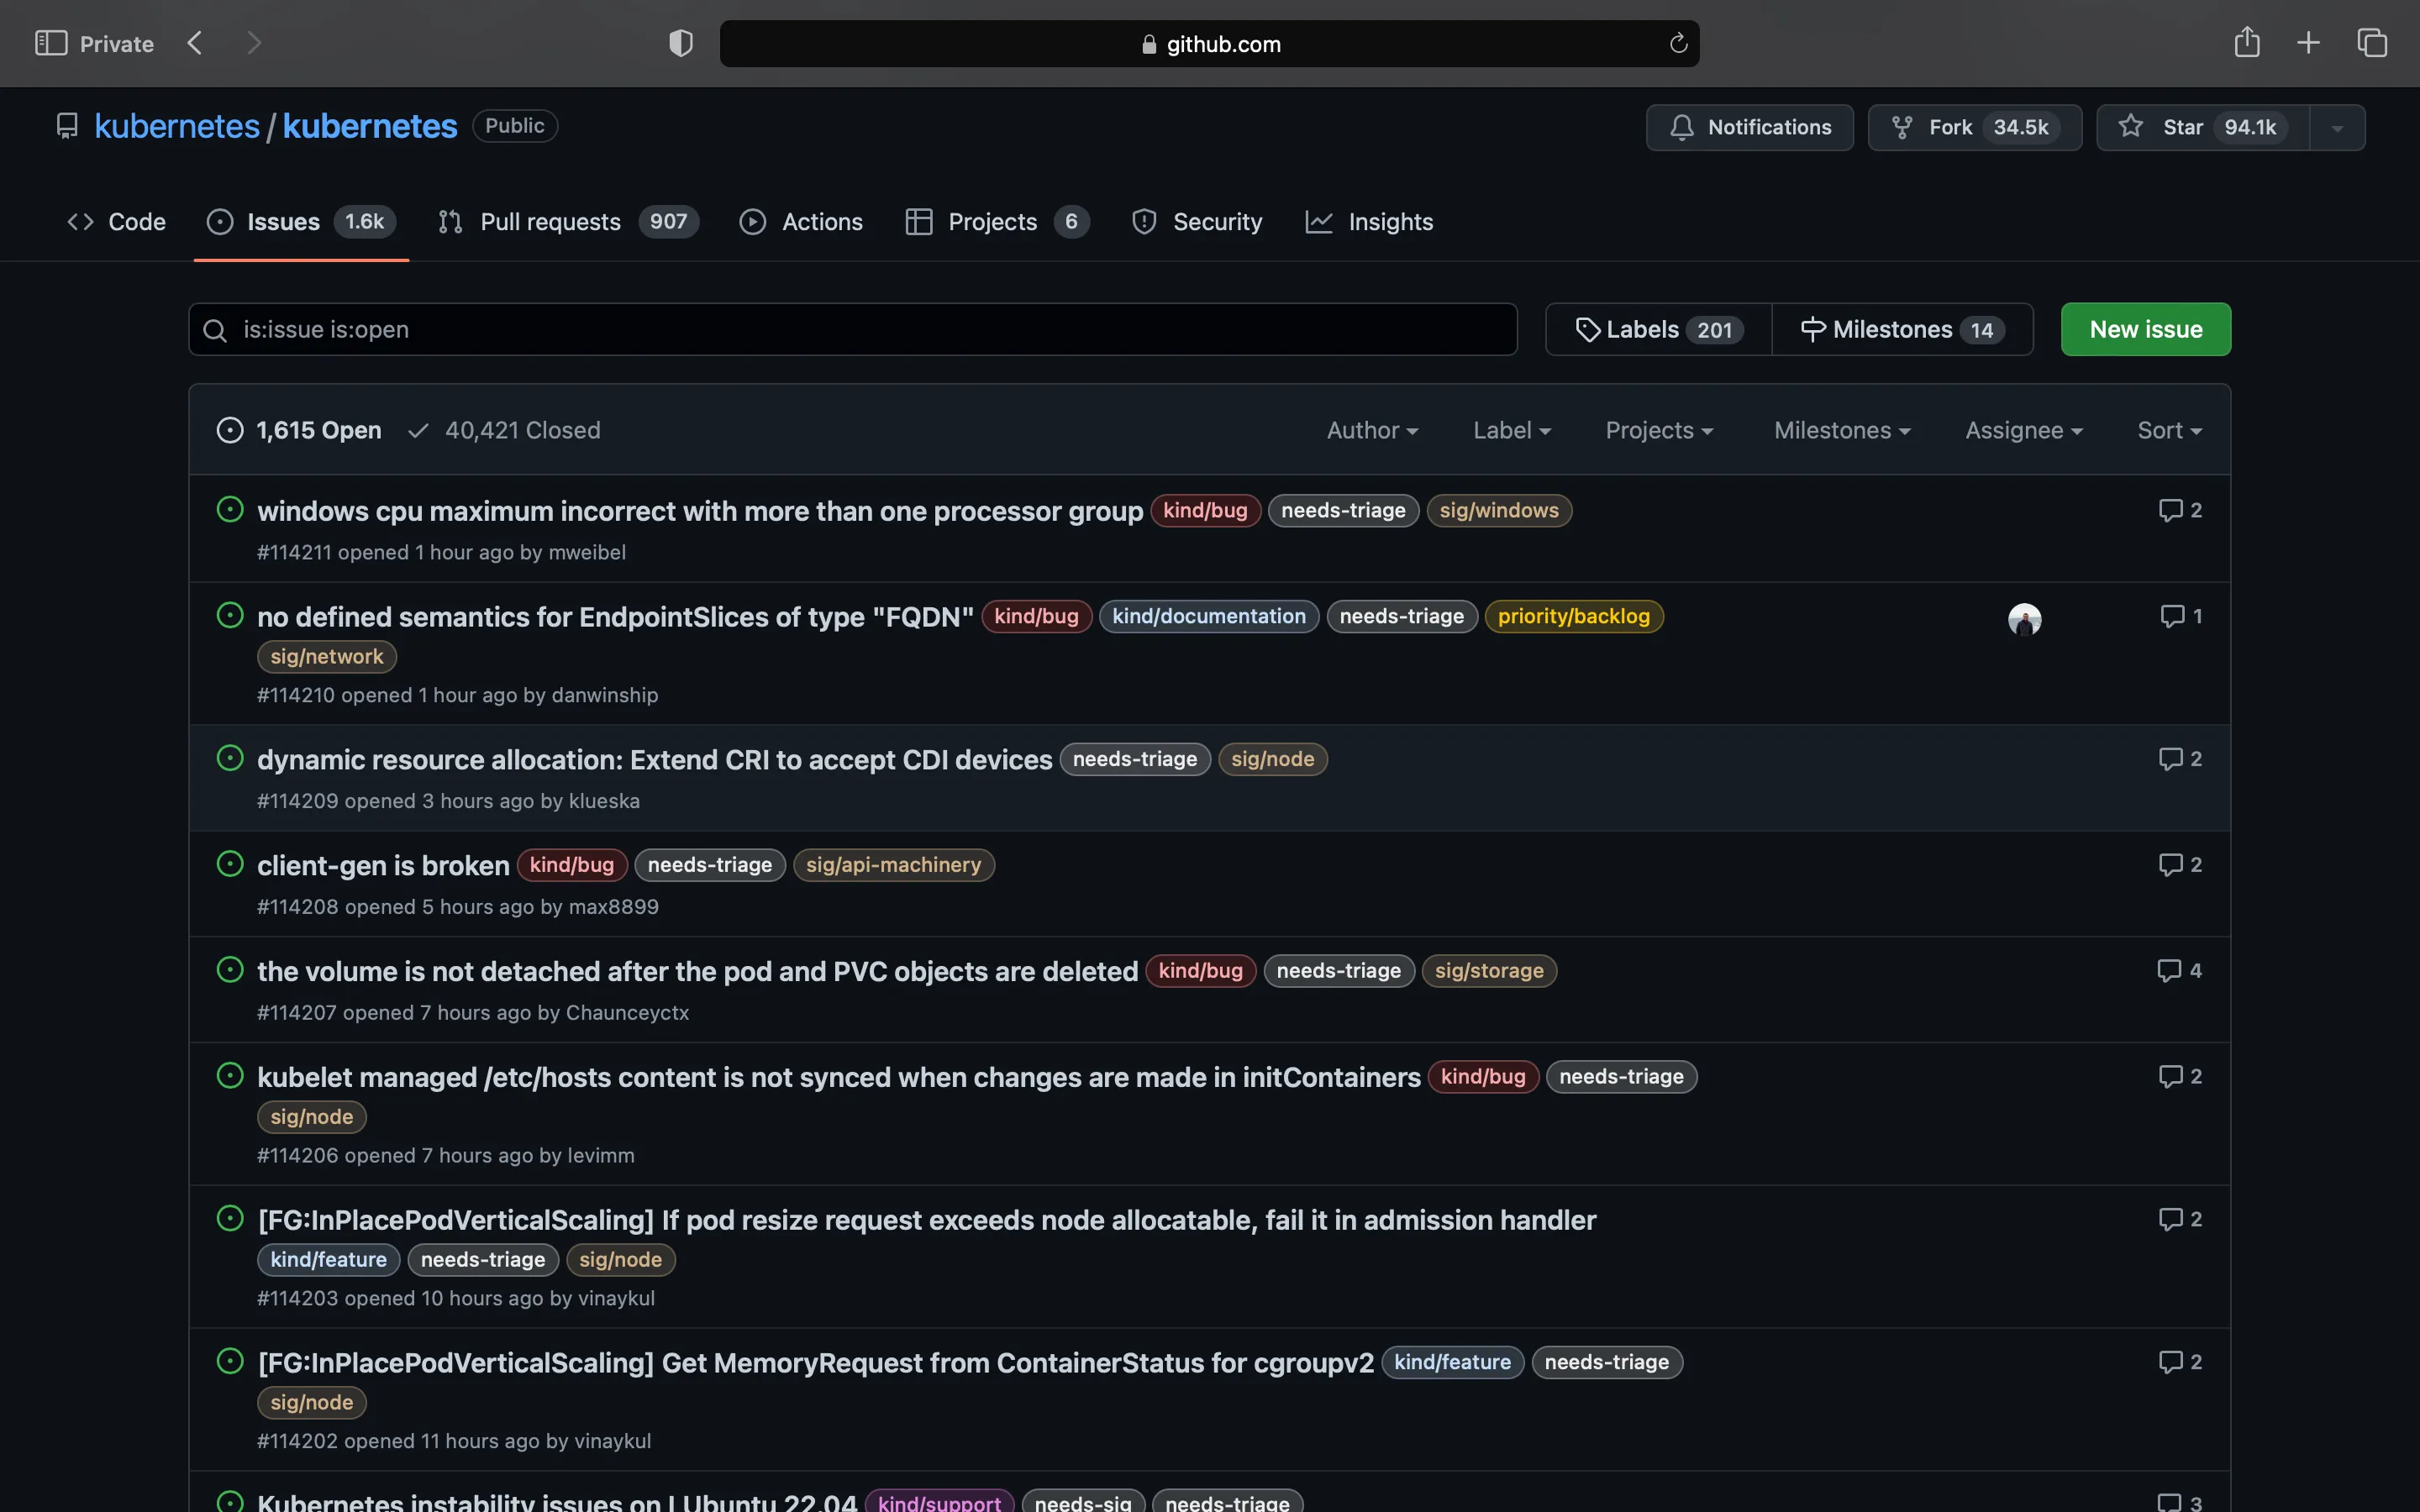2420x1512 pixels.
Task: Open the star lists dropdown arrow
Action: coord(2337,127)
